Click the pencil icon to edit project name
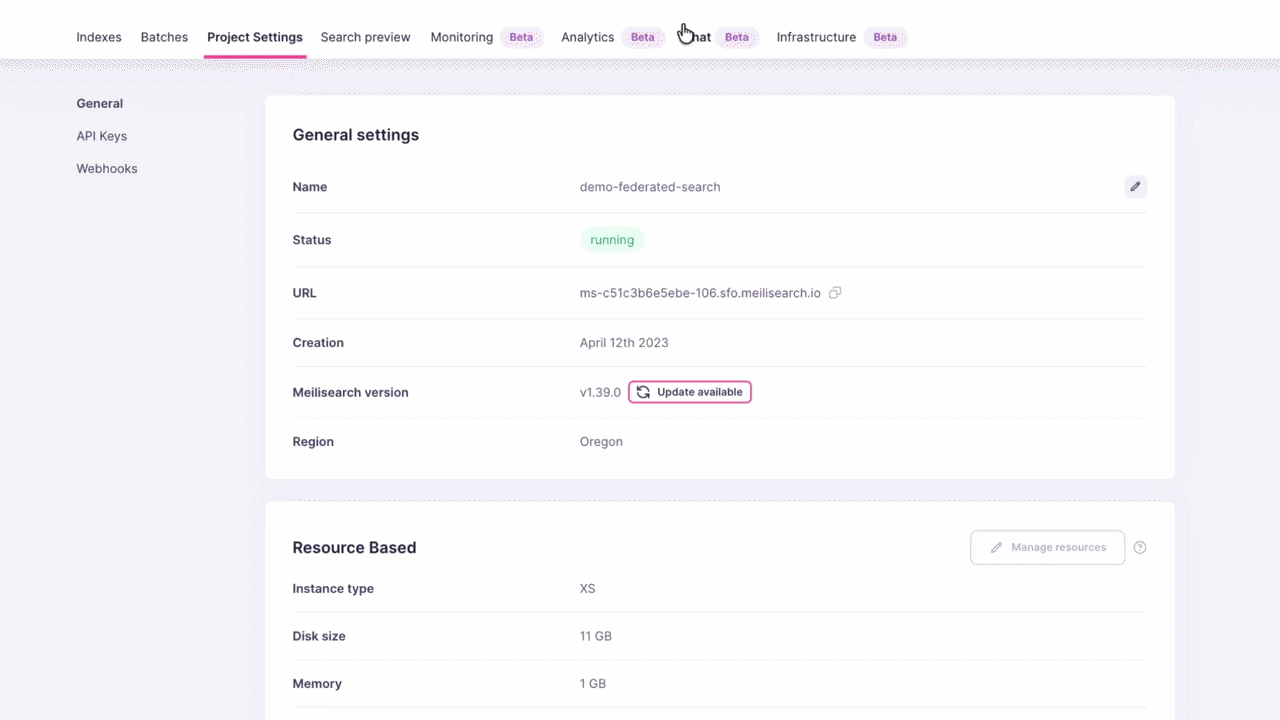Image resolution: width=1280 pixels, height=720 pixels. click(x=1135, y=187)
